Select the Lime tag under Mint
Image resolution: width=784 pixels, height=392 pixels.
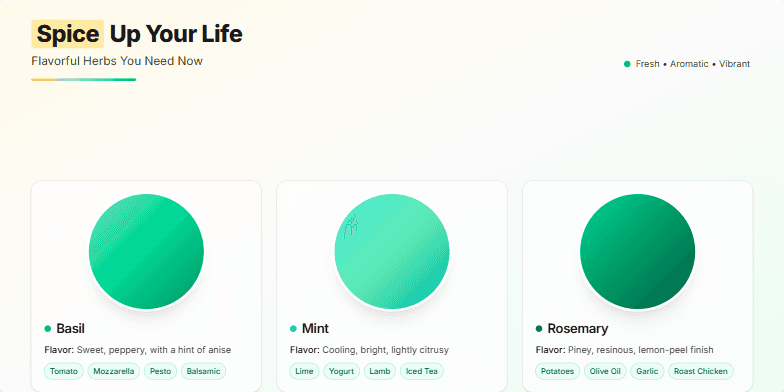pyautogui.click(x=304, y=371)
